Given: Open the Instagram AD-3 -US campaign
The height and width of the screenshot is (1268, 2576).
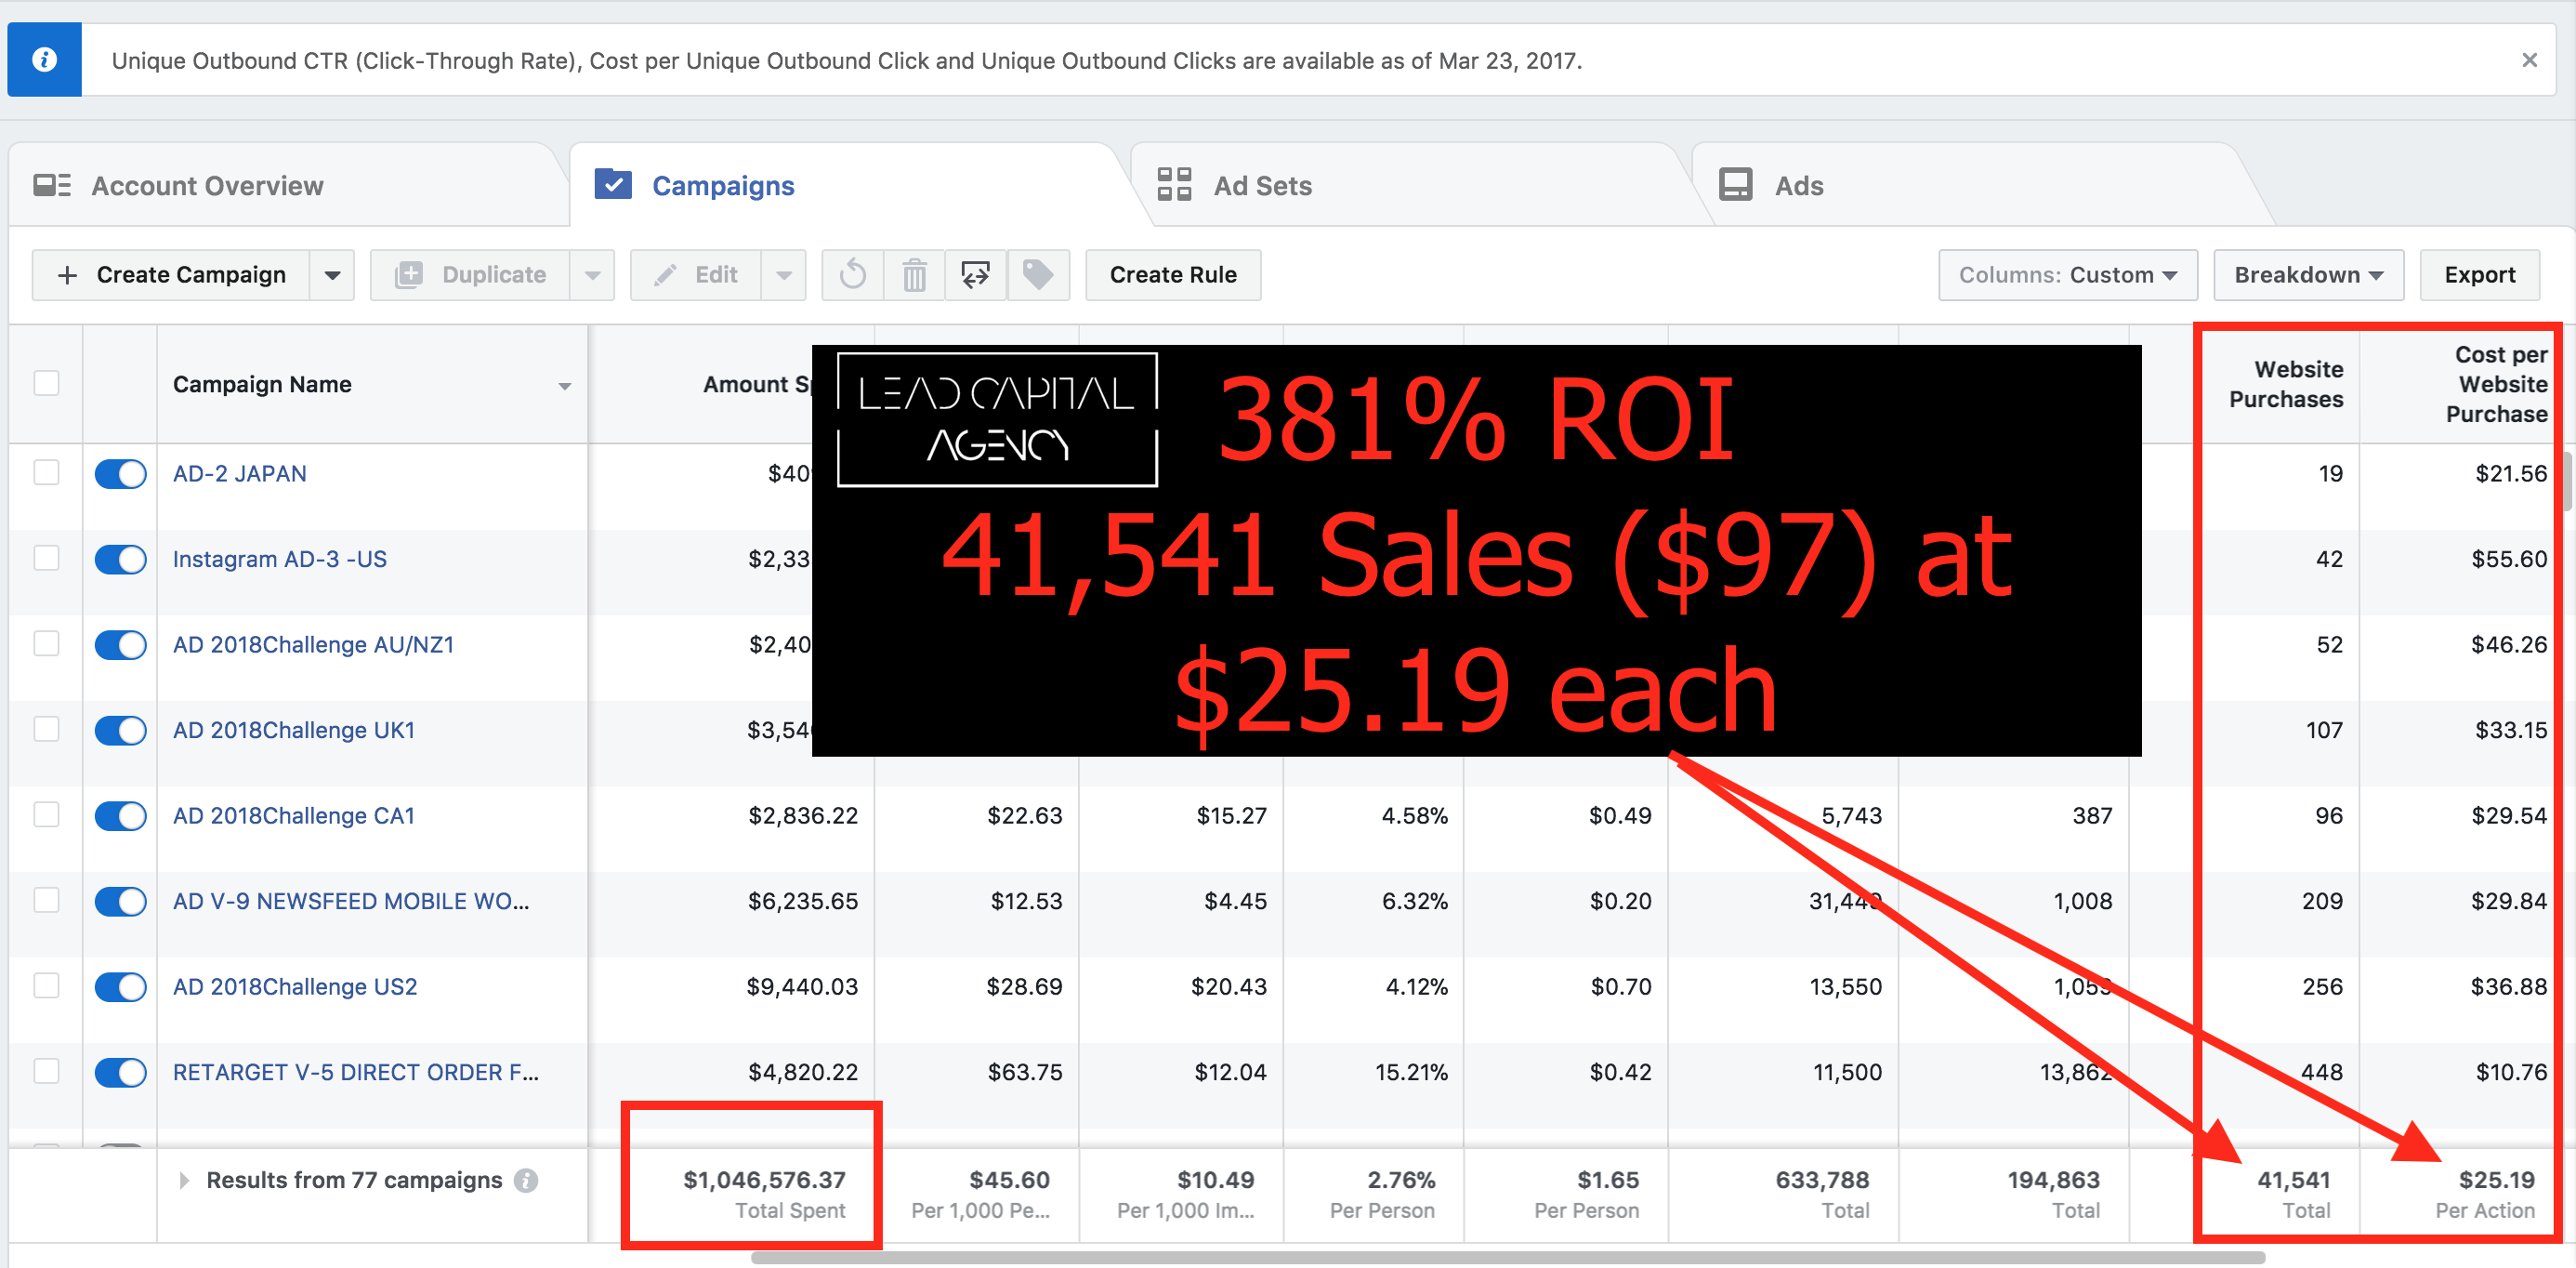Looking at the screenshot, I should coord(280,559).
